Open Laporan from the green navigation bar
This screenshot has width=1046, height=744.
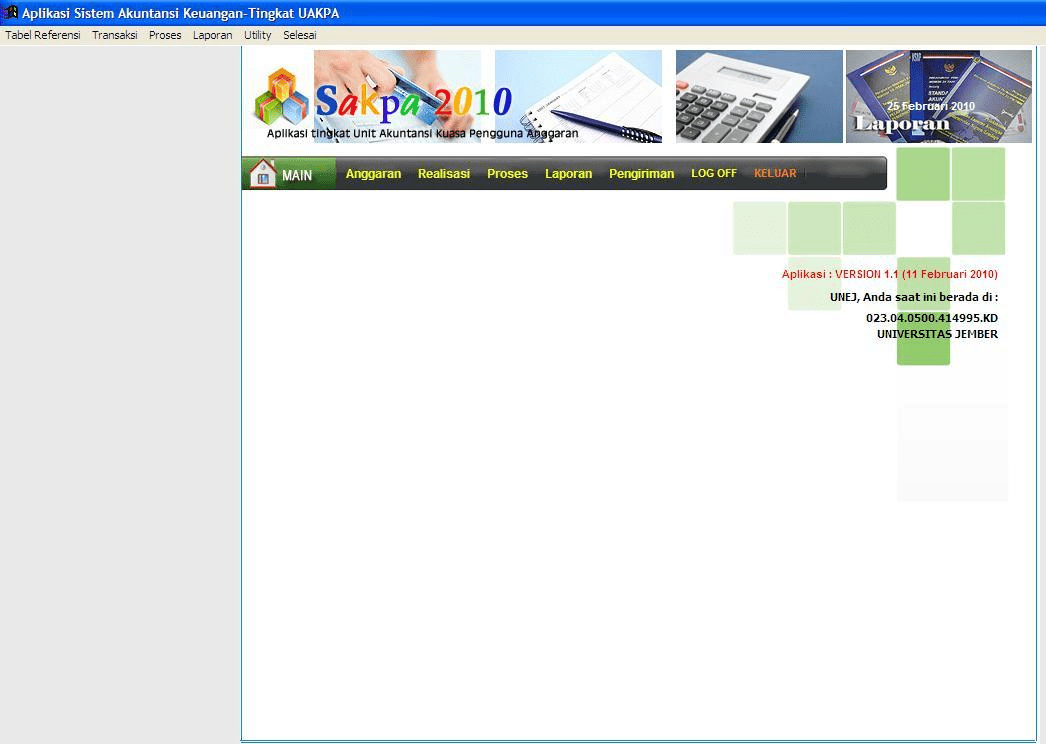[x=568, y=173]
